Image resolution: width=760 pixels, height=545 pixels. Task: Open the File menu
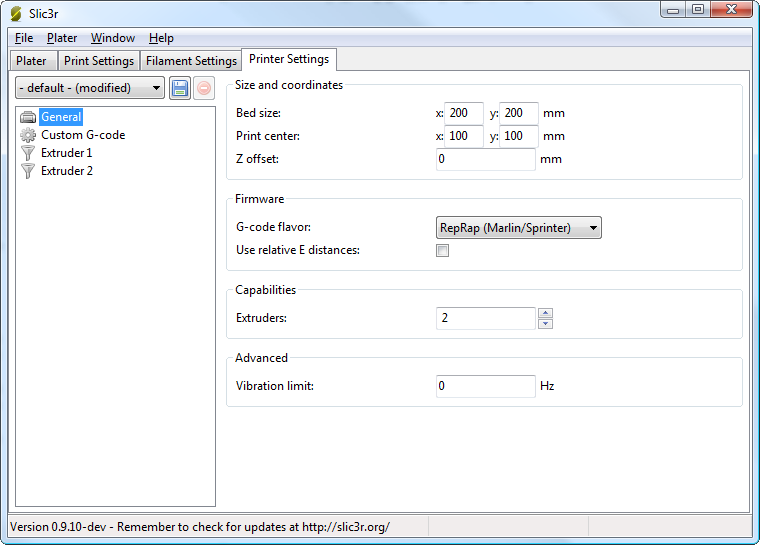24,38
